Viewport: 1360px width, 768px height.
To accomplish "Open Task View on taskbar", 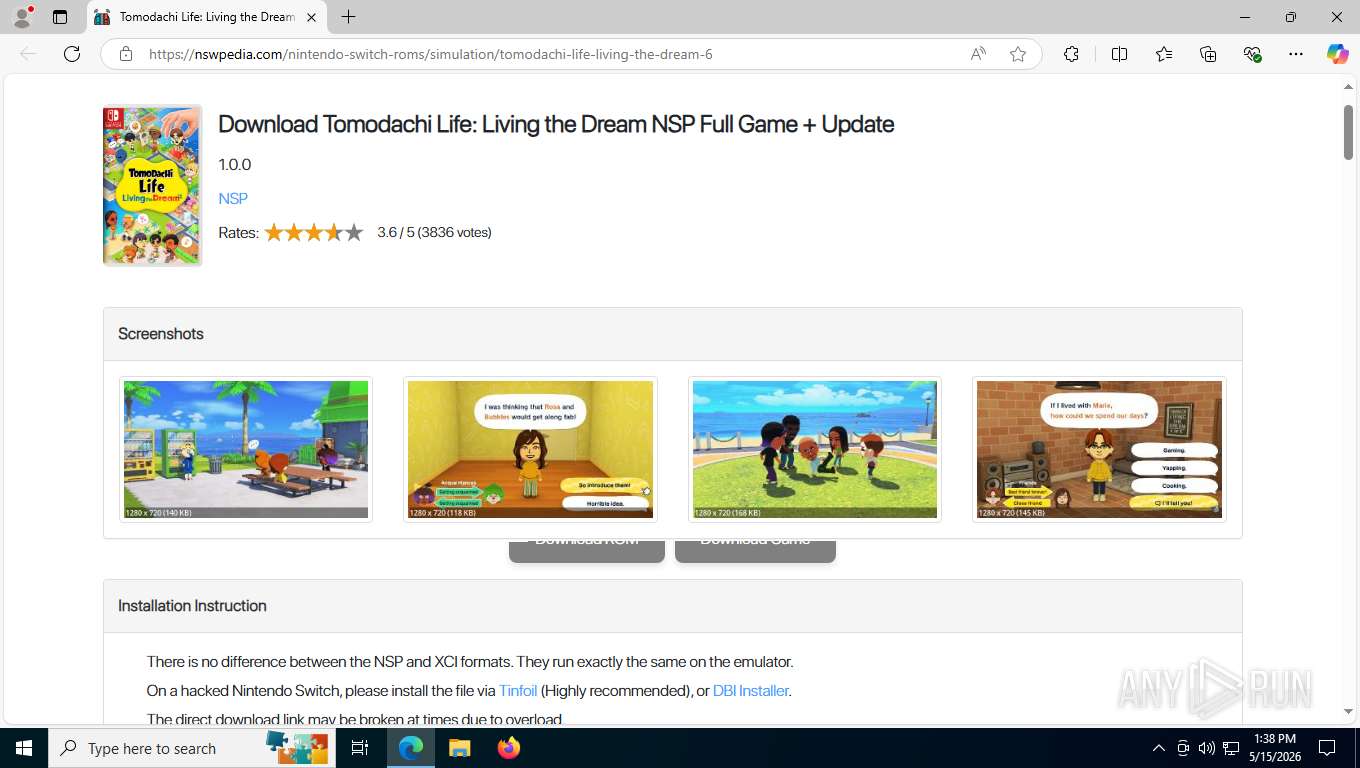I will click(360, 748).
